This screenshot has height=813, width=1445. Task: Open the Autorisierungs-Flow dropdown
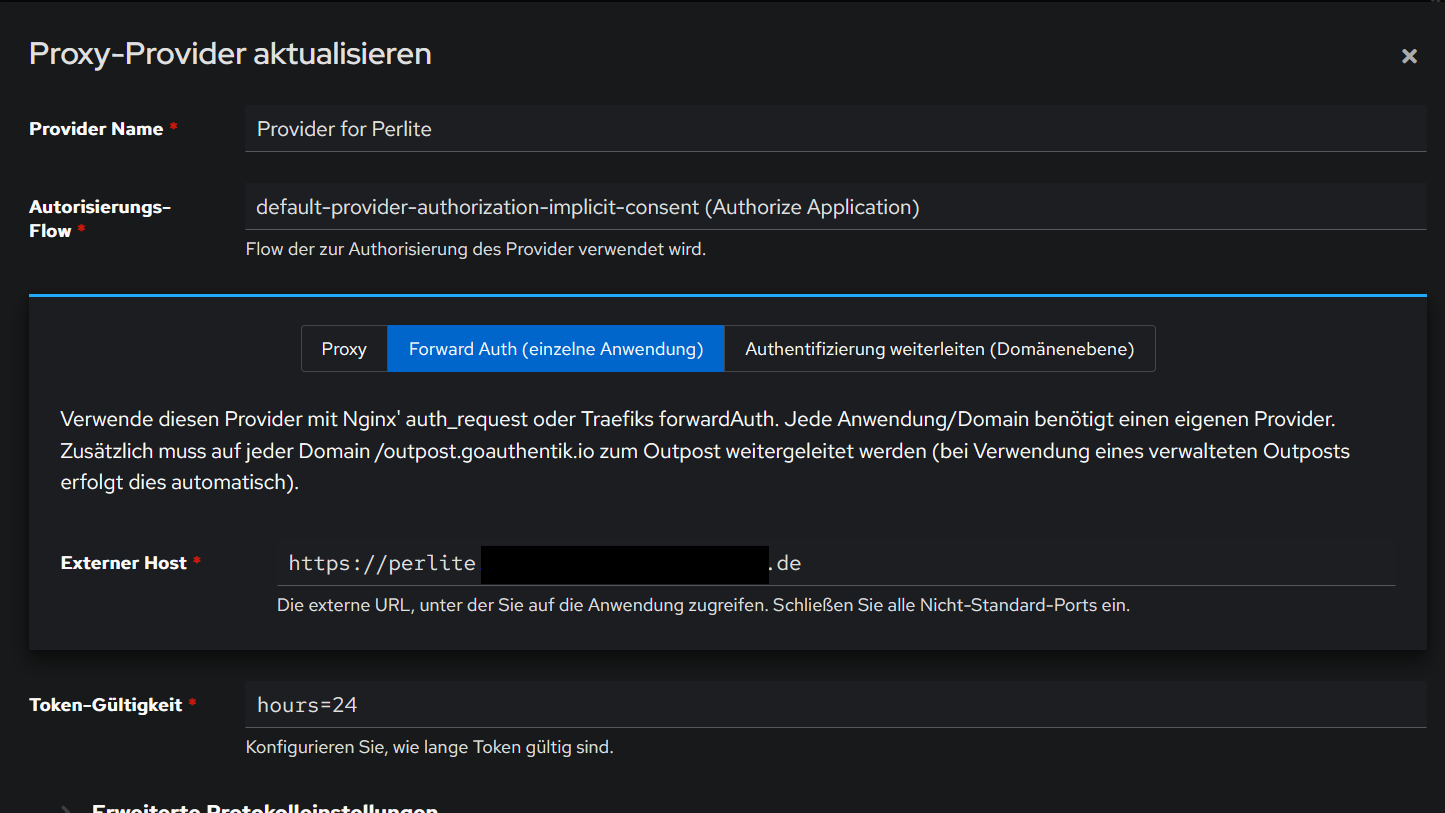[834, 207]
